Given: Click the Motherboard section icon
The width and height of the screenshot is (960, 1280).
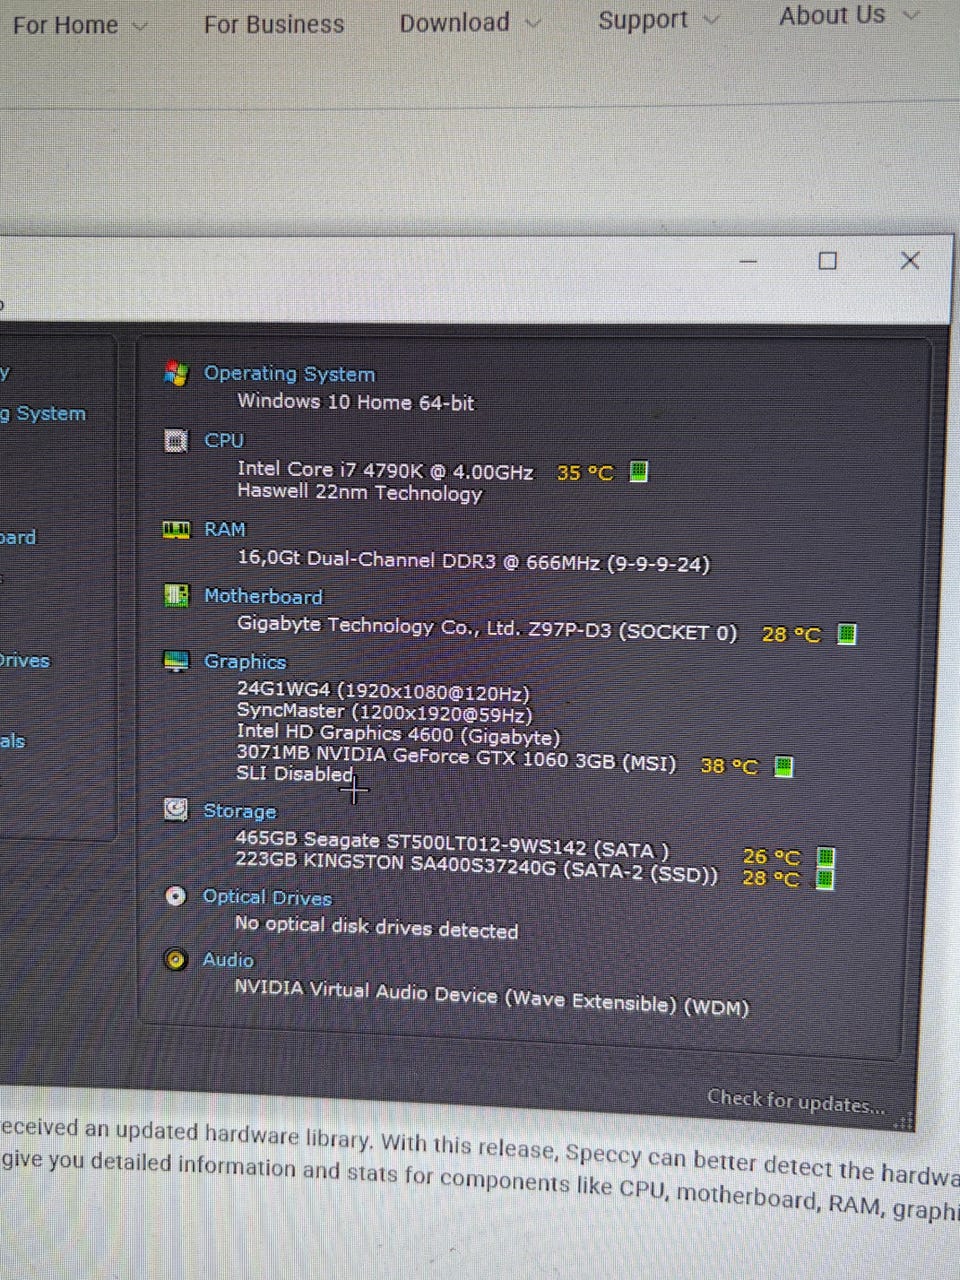Looking at the screenshot, I should 176,595.
